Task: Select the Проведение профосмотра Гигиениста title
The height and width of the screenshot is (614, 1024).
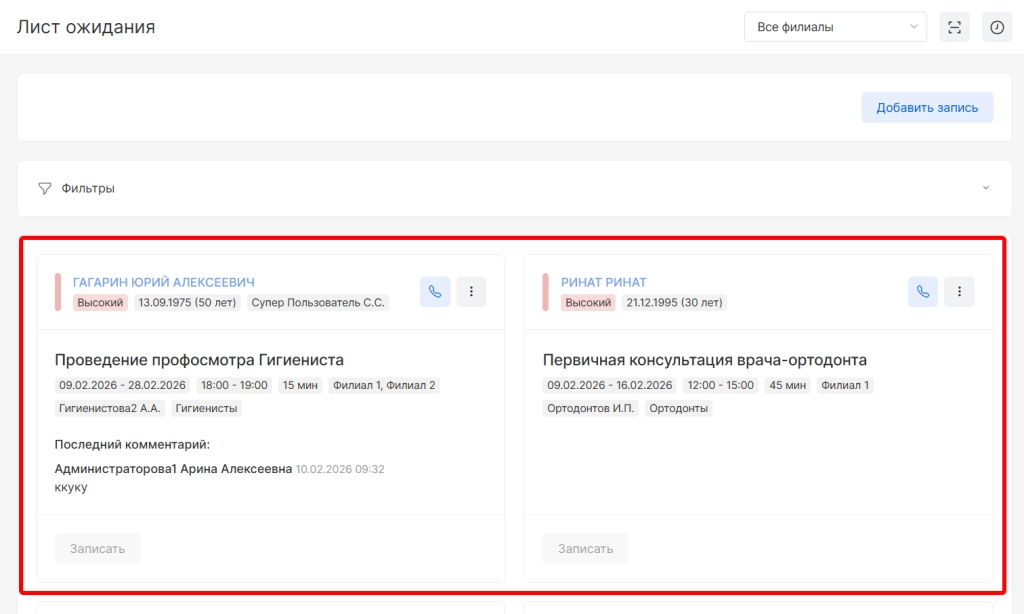Action: tap(199, 360)
